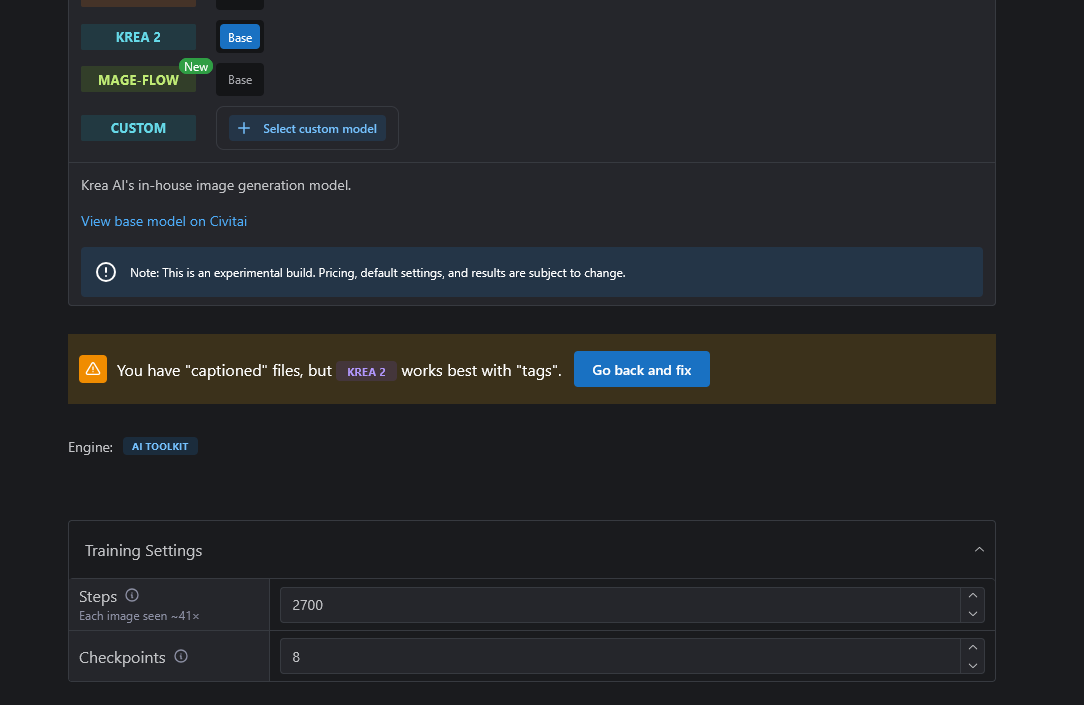1084x705 pixels.
Task: Select the CUSTOM model label
Action: (x=138, y=128)
